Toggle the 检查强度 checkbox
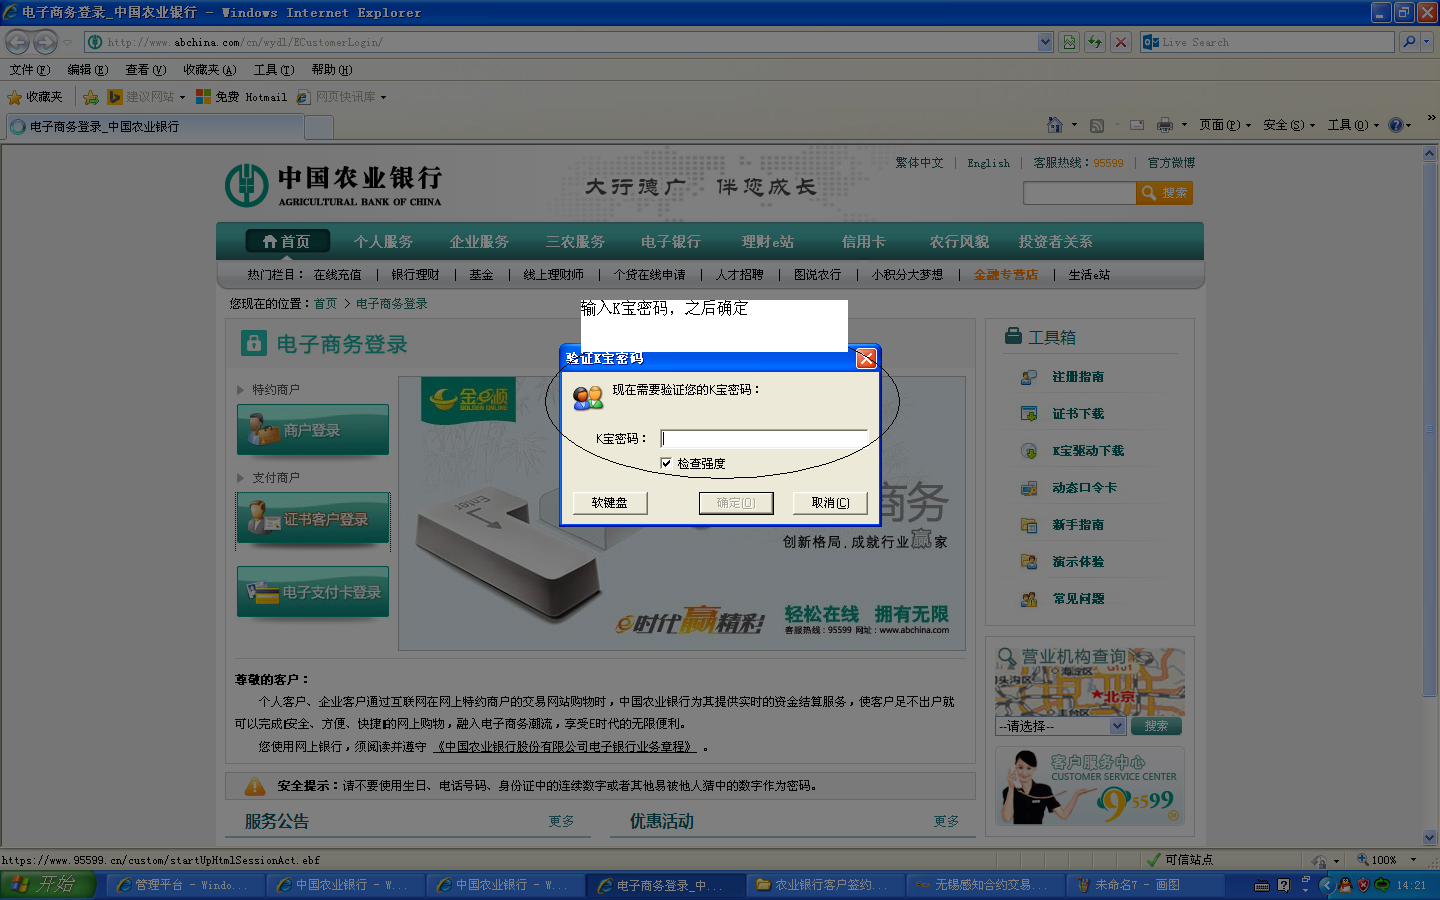The image size is (1440, 900). [x=666, y=463]
